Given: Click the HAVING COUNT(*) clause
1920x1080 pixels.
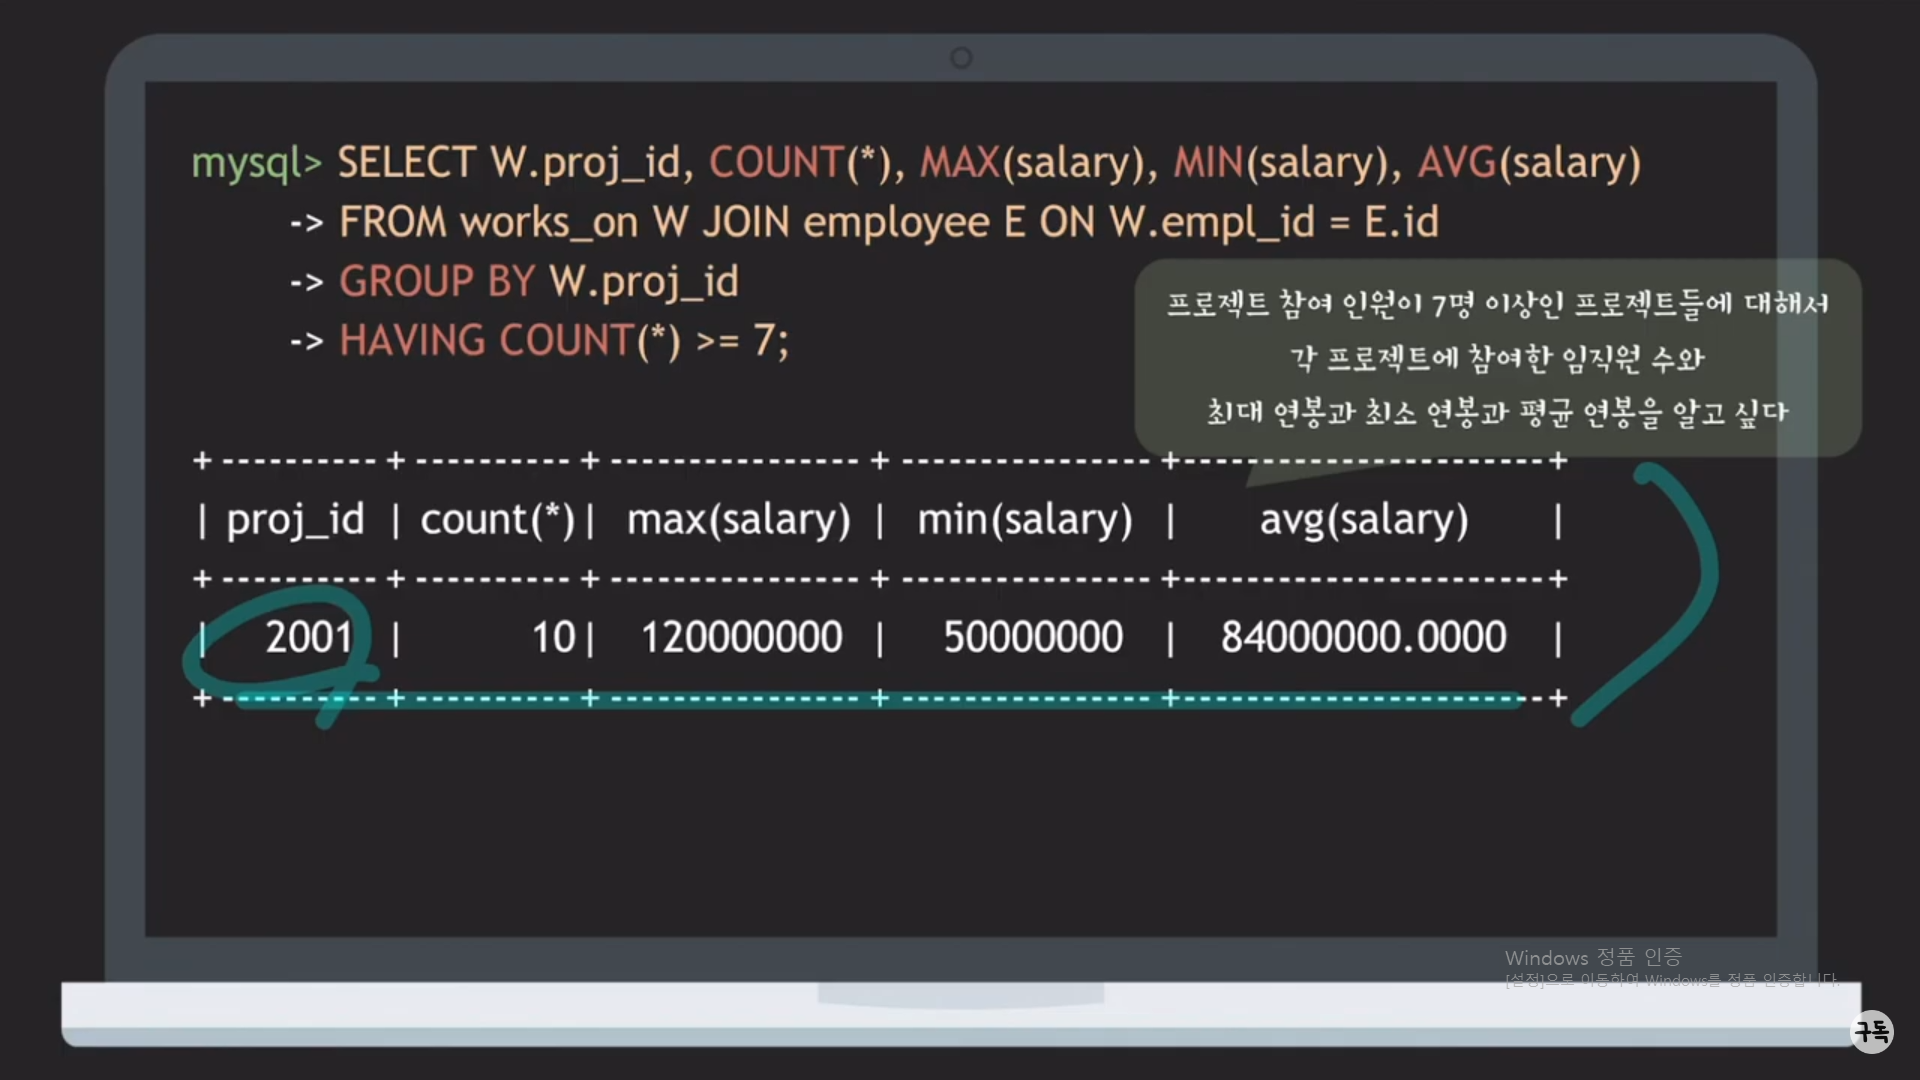Looking at the screenshot, I should [510, 341].
